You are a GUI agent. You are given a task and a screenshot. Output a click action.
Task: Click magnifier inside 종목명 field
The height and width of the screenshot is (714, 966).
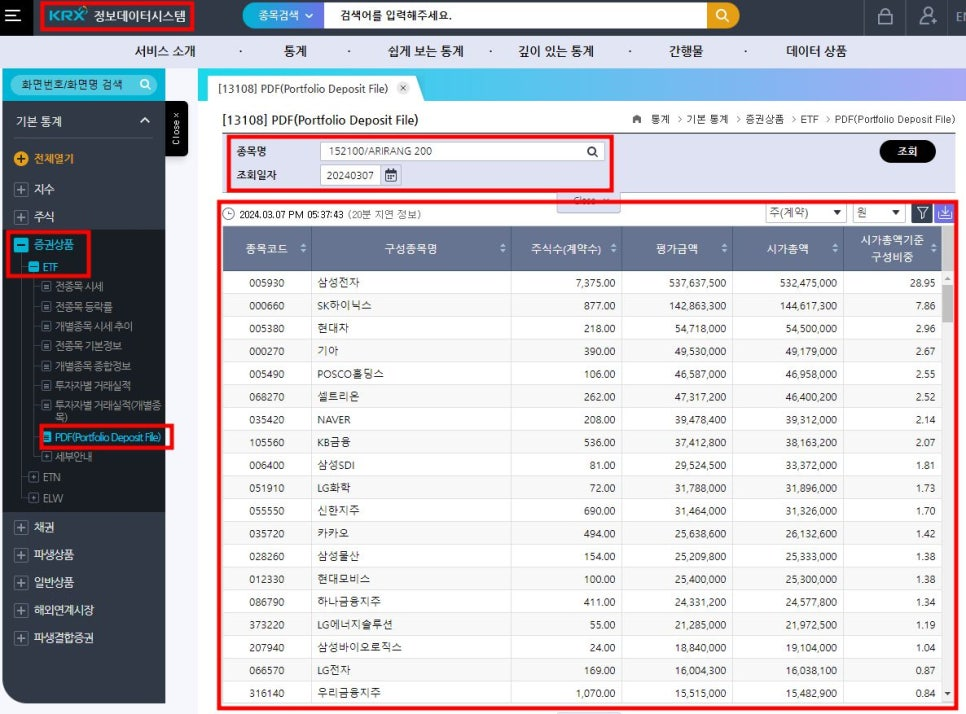[592, 152]
